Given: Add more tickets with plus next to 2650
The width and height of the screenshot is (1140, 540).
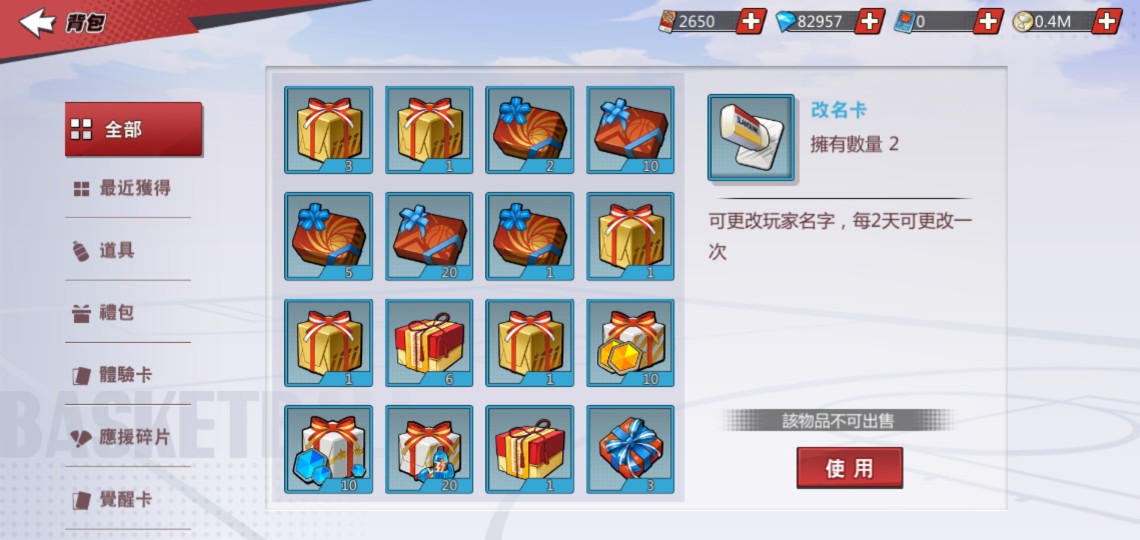Looking at the screenshot, I should click(x=751, y=21).
